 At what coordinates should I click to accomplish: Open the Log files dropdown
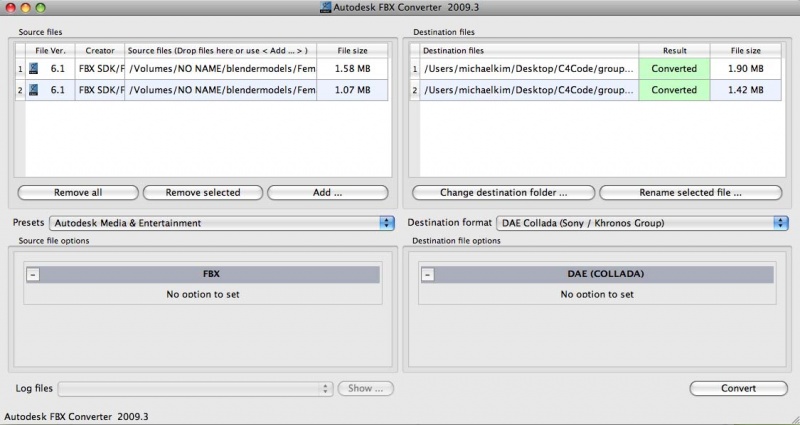point(197,388)
